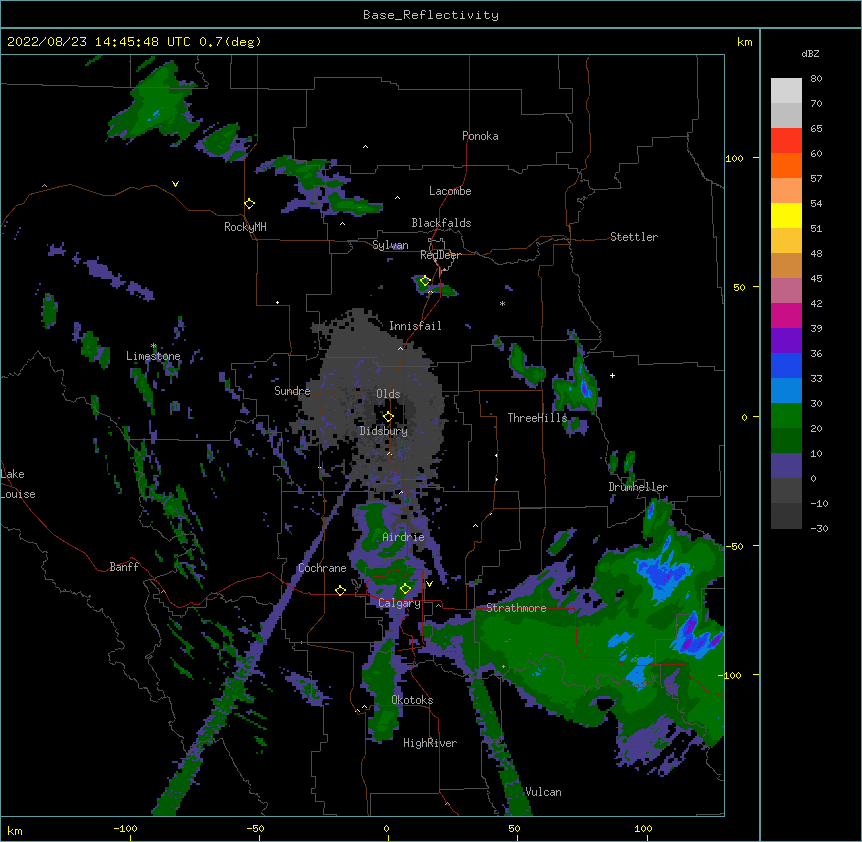Image resolution: width=862 pixels, height=842 pixels.
Task: Click the blue high-reflectivity storm core near ThreeHills
Action: [585, 388]
